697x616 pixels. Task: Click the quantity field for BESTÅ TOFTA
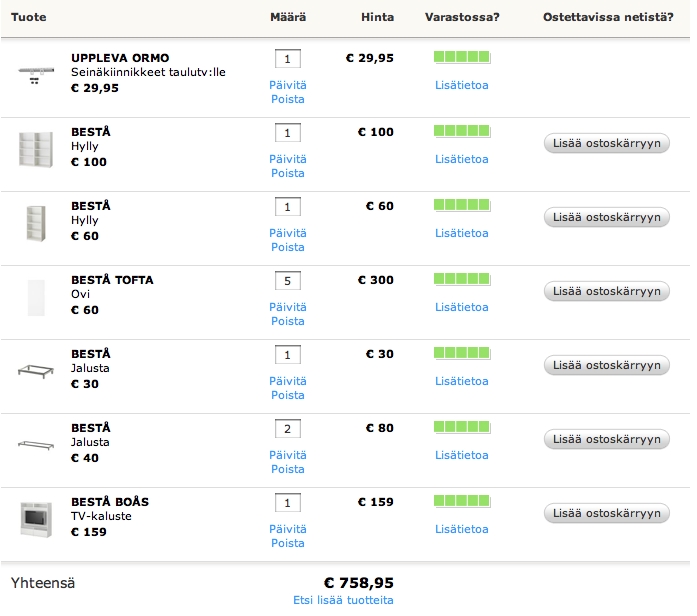(x=287, y=281)
